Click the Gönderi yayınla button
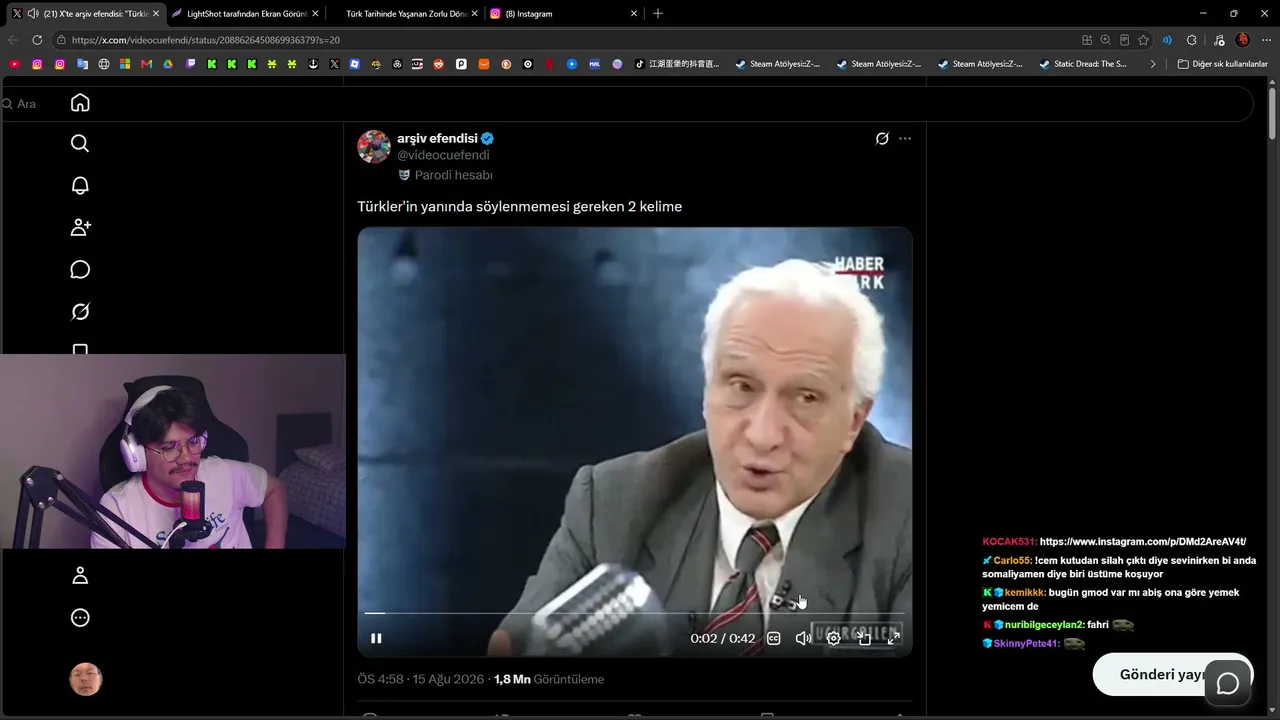 coord(1172,674)
